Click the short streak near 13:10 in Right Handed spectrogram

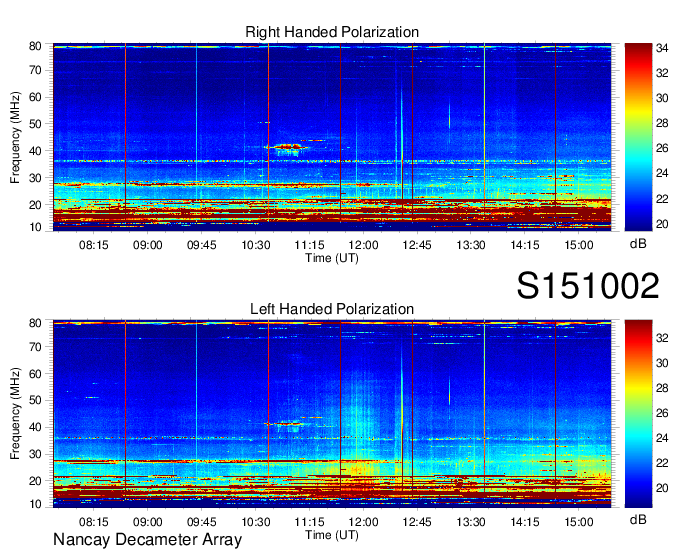coord(449,114)
